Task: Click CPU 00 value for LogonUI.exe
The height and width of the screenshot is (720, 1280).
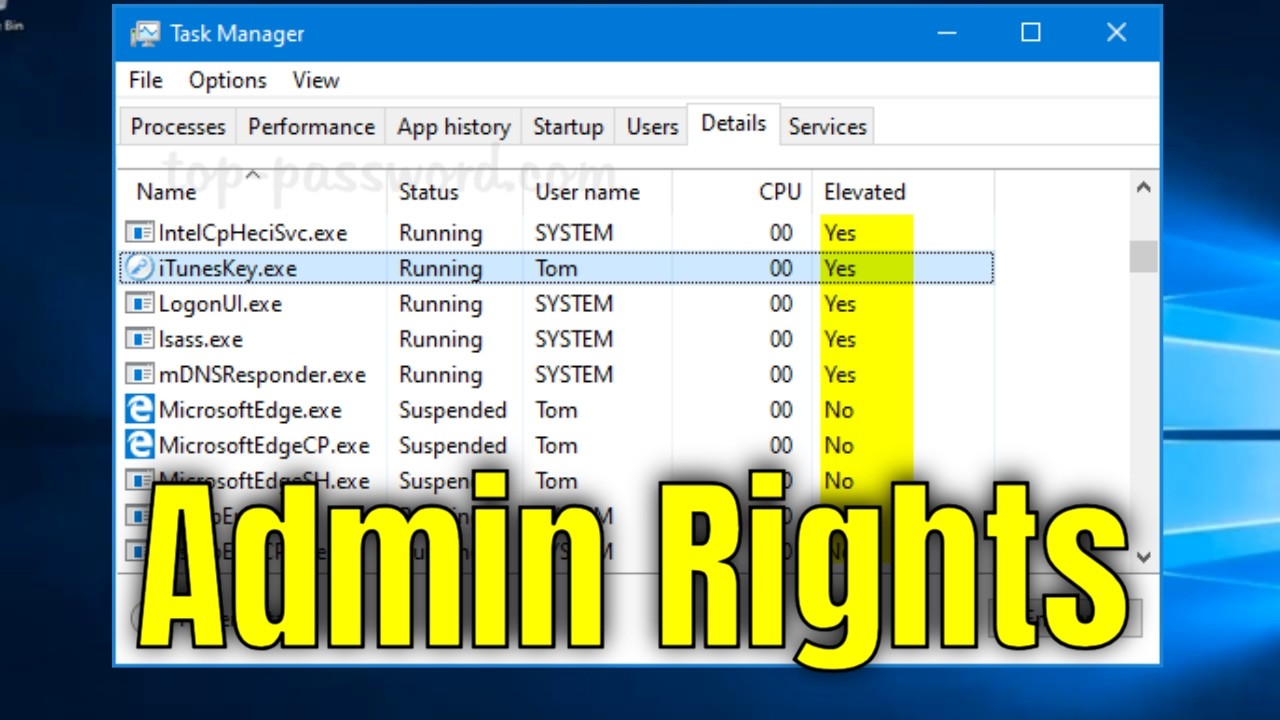Action: 781,304
